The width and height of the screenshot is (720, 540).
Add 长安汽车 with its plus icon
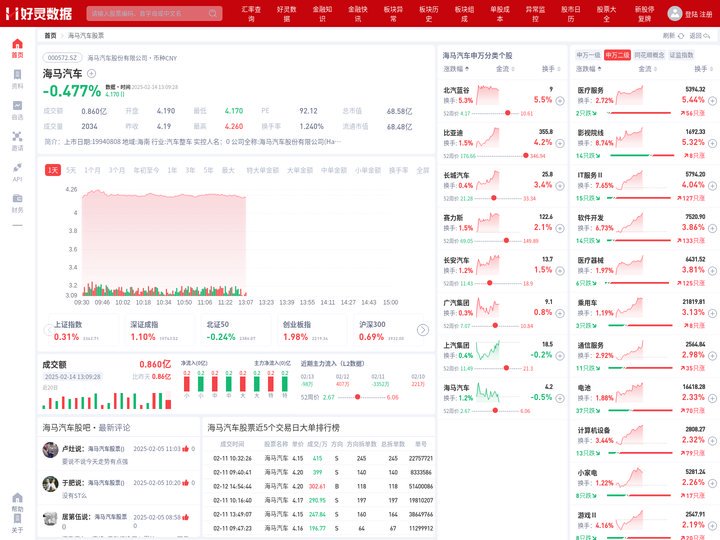click(560, 270)
